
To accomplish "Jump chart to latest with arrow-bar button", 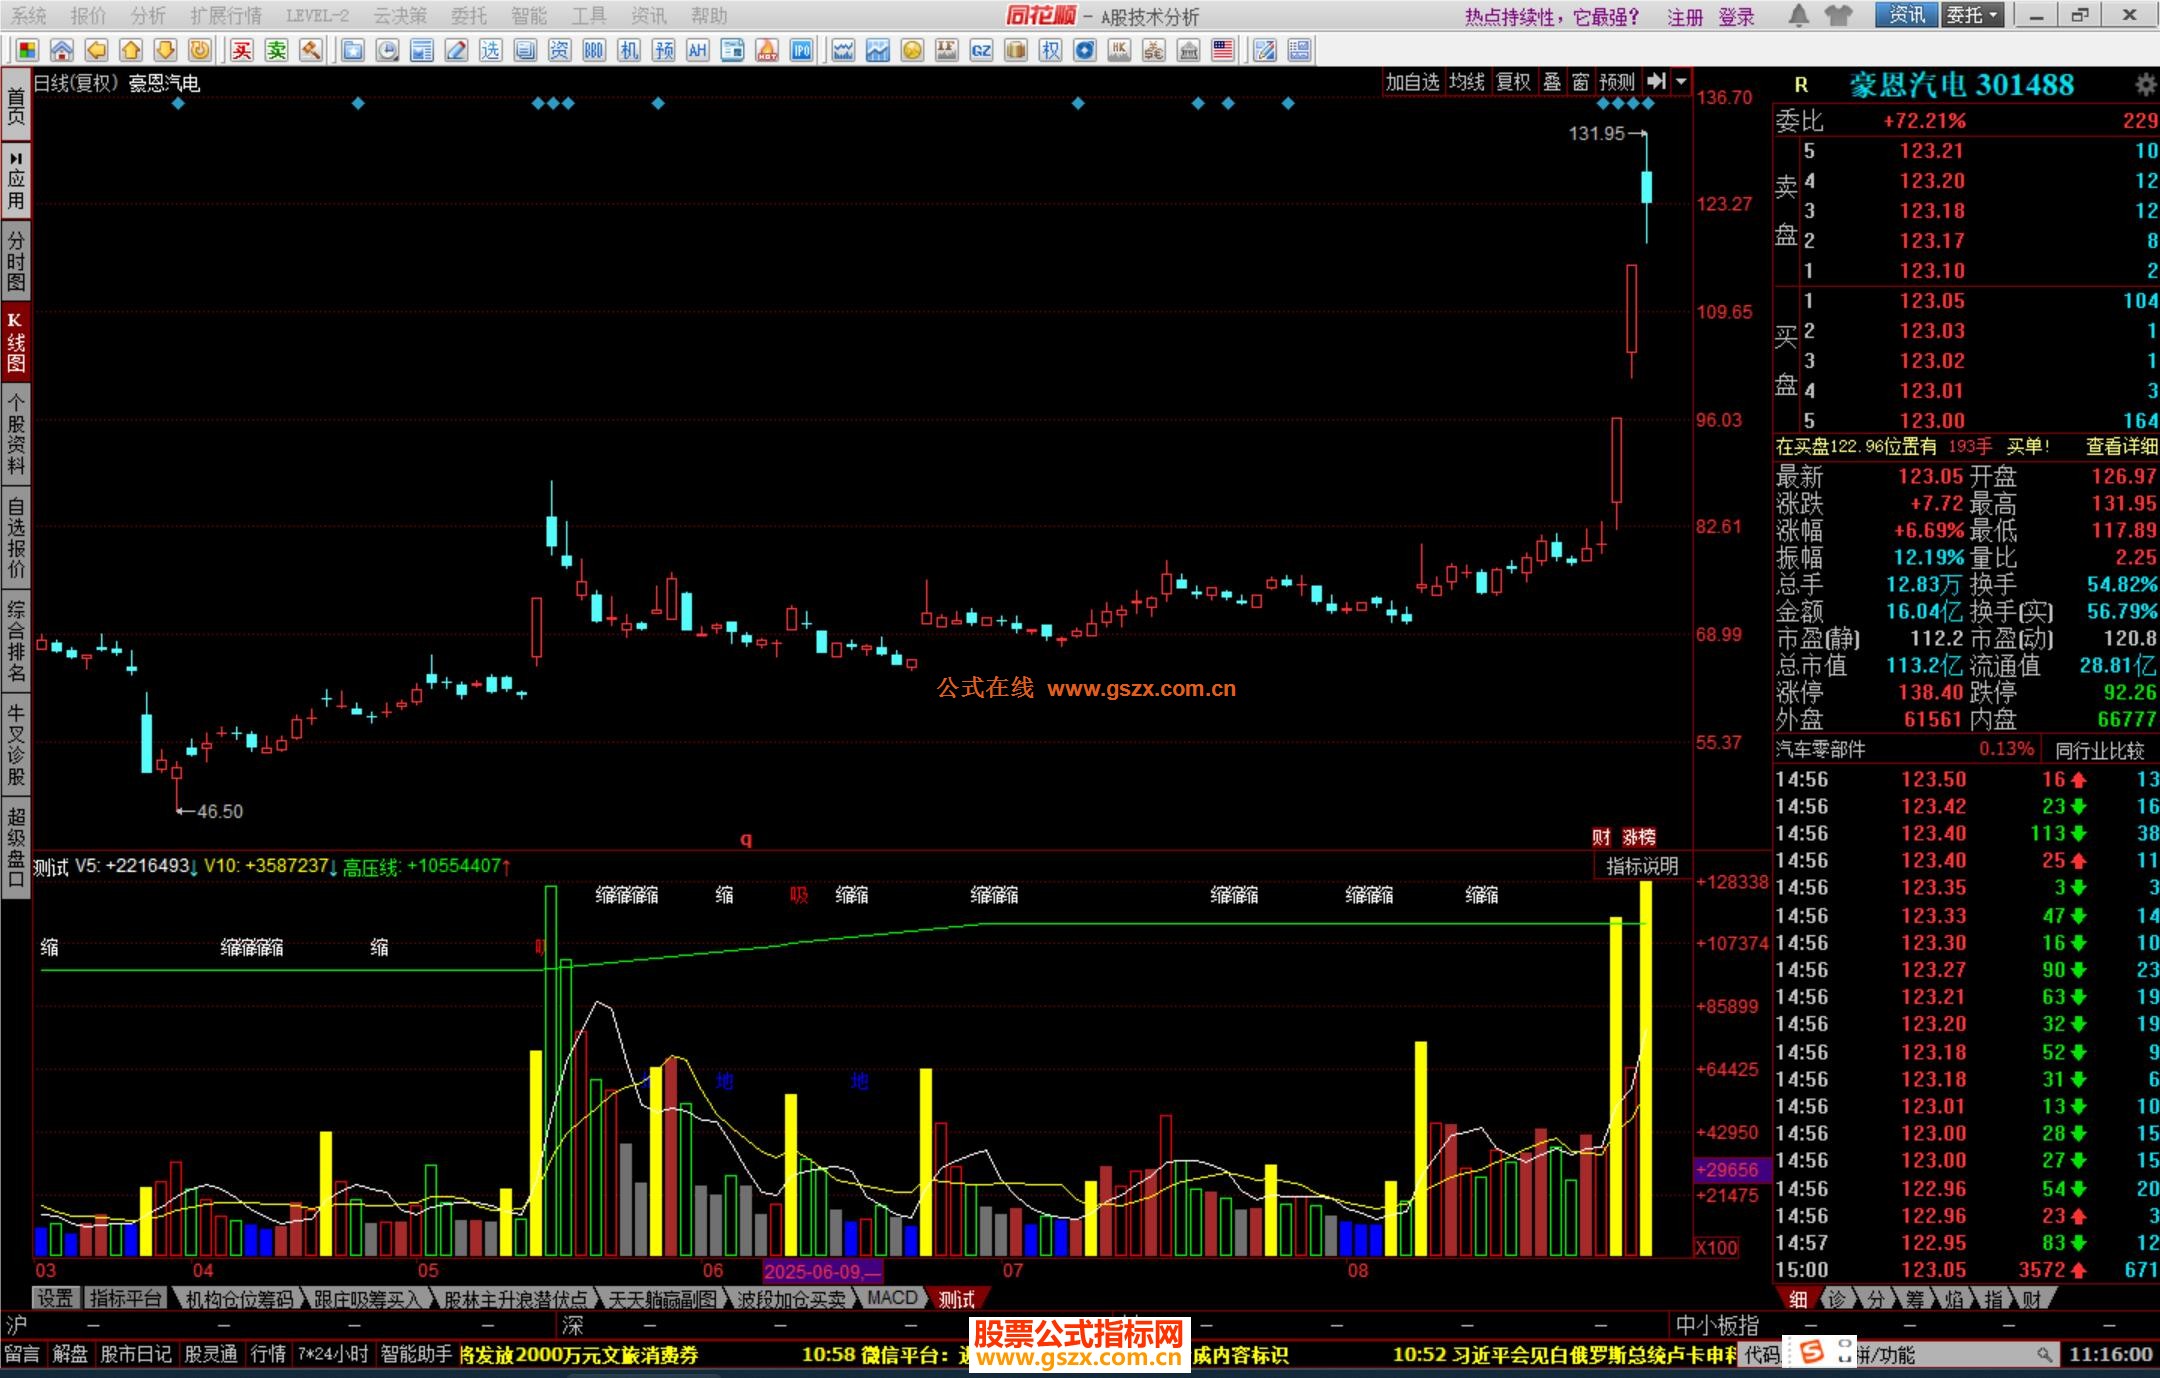I will coord(1656,82).
